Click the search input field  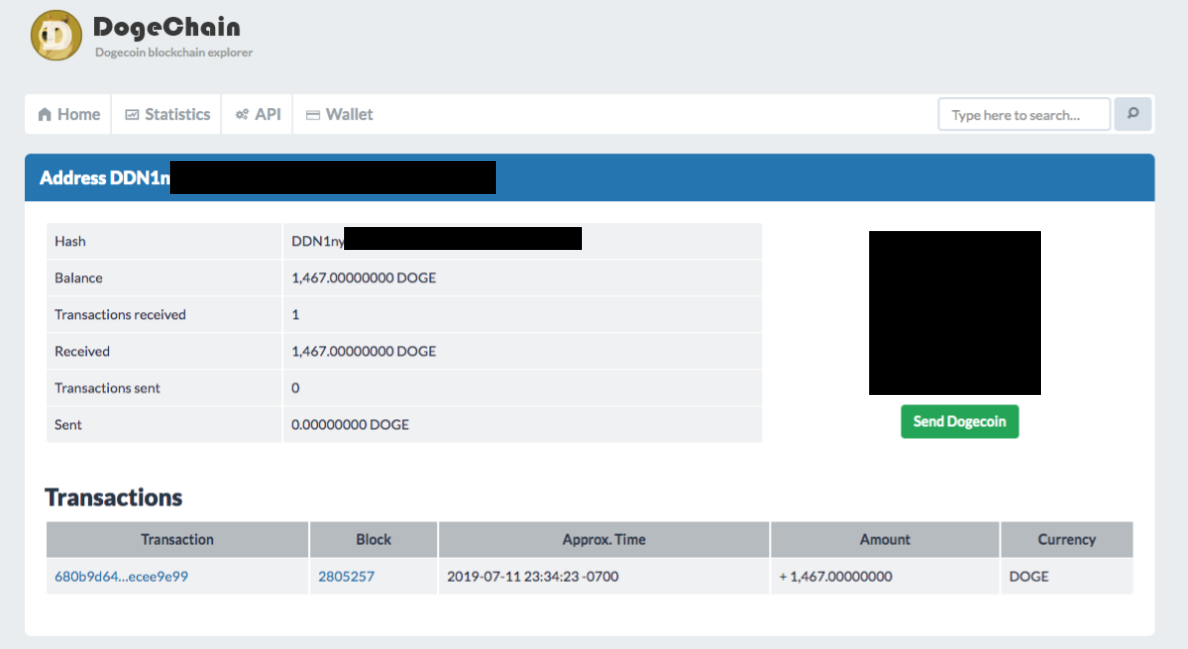click(1024, 114)
